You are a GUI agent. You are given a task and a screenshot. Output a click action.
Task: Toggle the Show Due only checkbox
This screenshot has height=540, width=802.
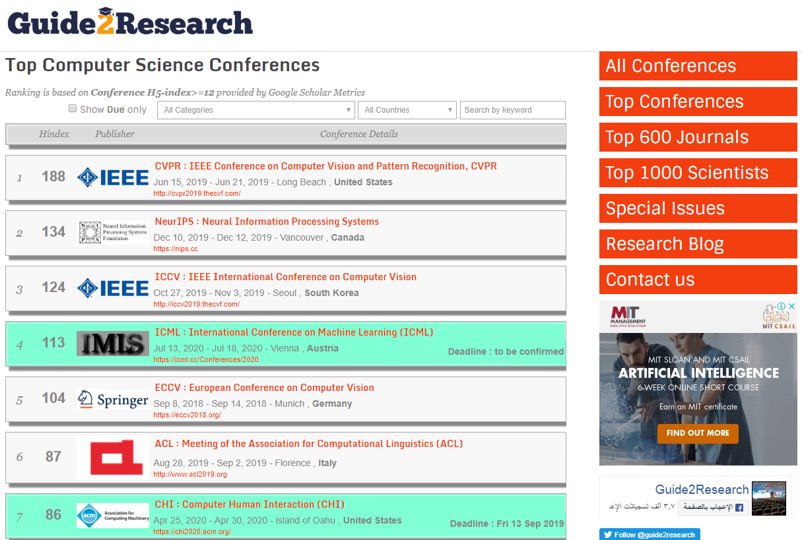pos(73,108)
